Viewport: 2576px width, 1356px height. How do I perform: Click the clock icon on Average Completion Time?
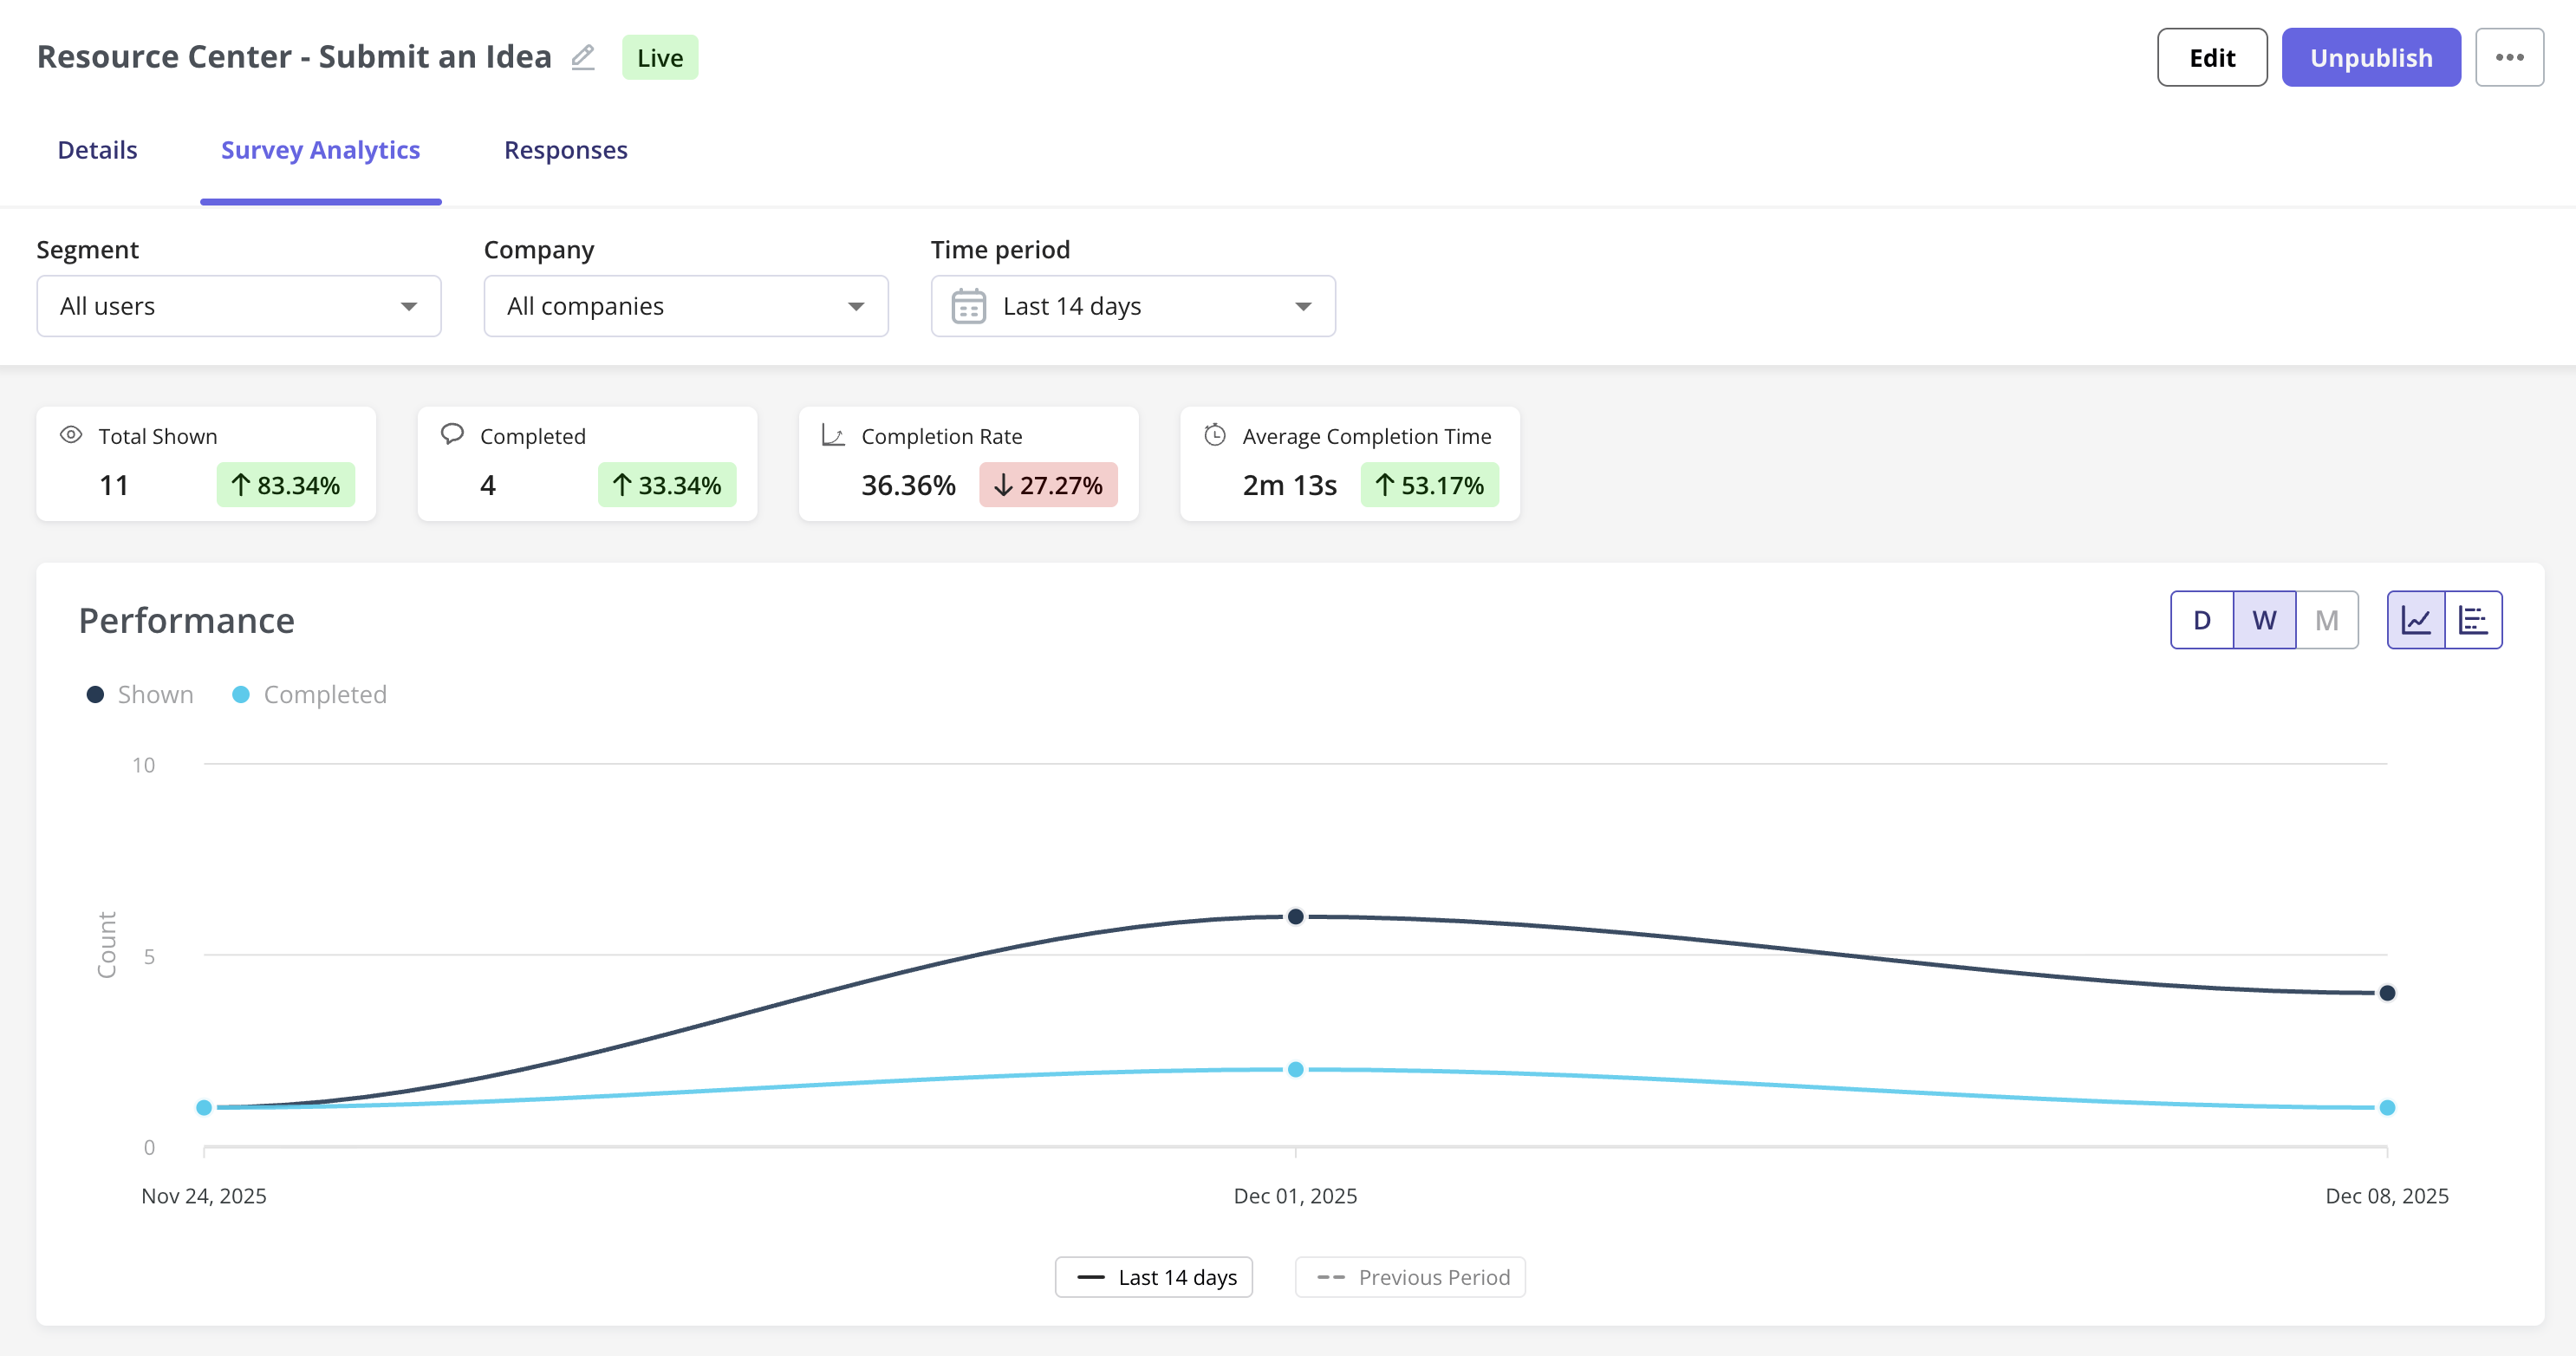point(1214,435)
